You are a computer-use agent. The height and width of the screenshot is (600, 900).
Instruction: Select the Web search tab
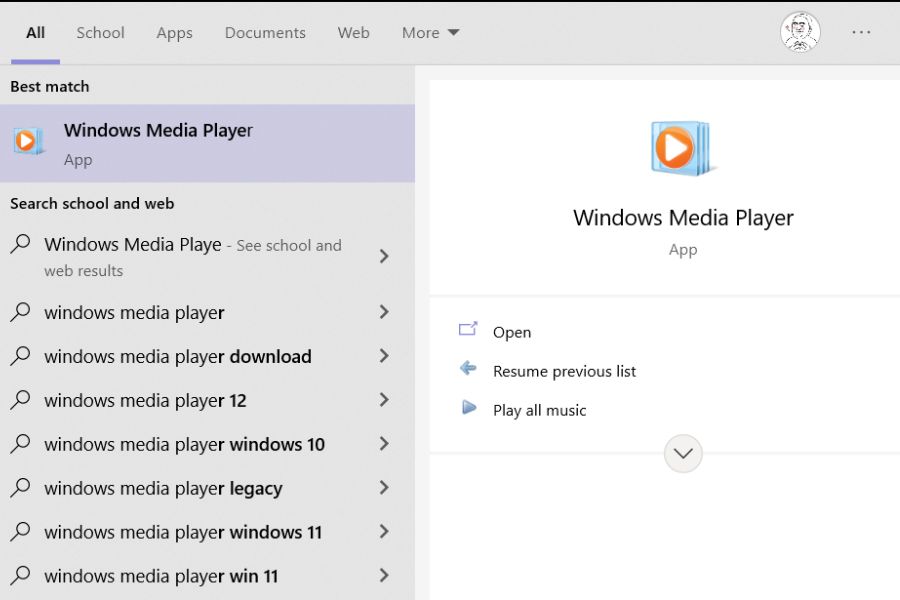(x=353, y=32)
